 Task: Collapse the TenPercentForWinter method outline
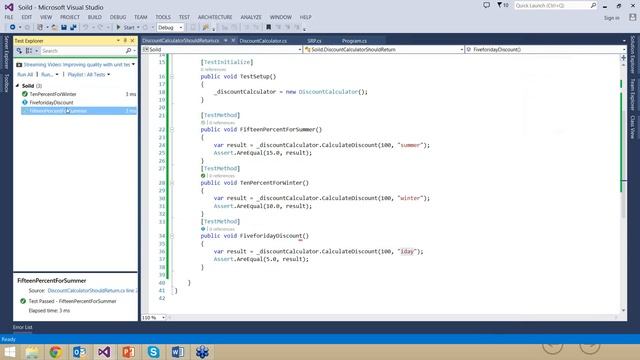pos(172,183)
